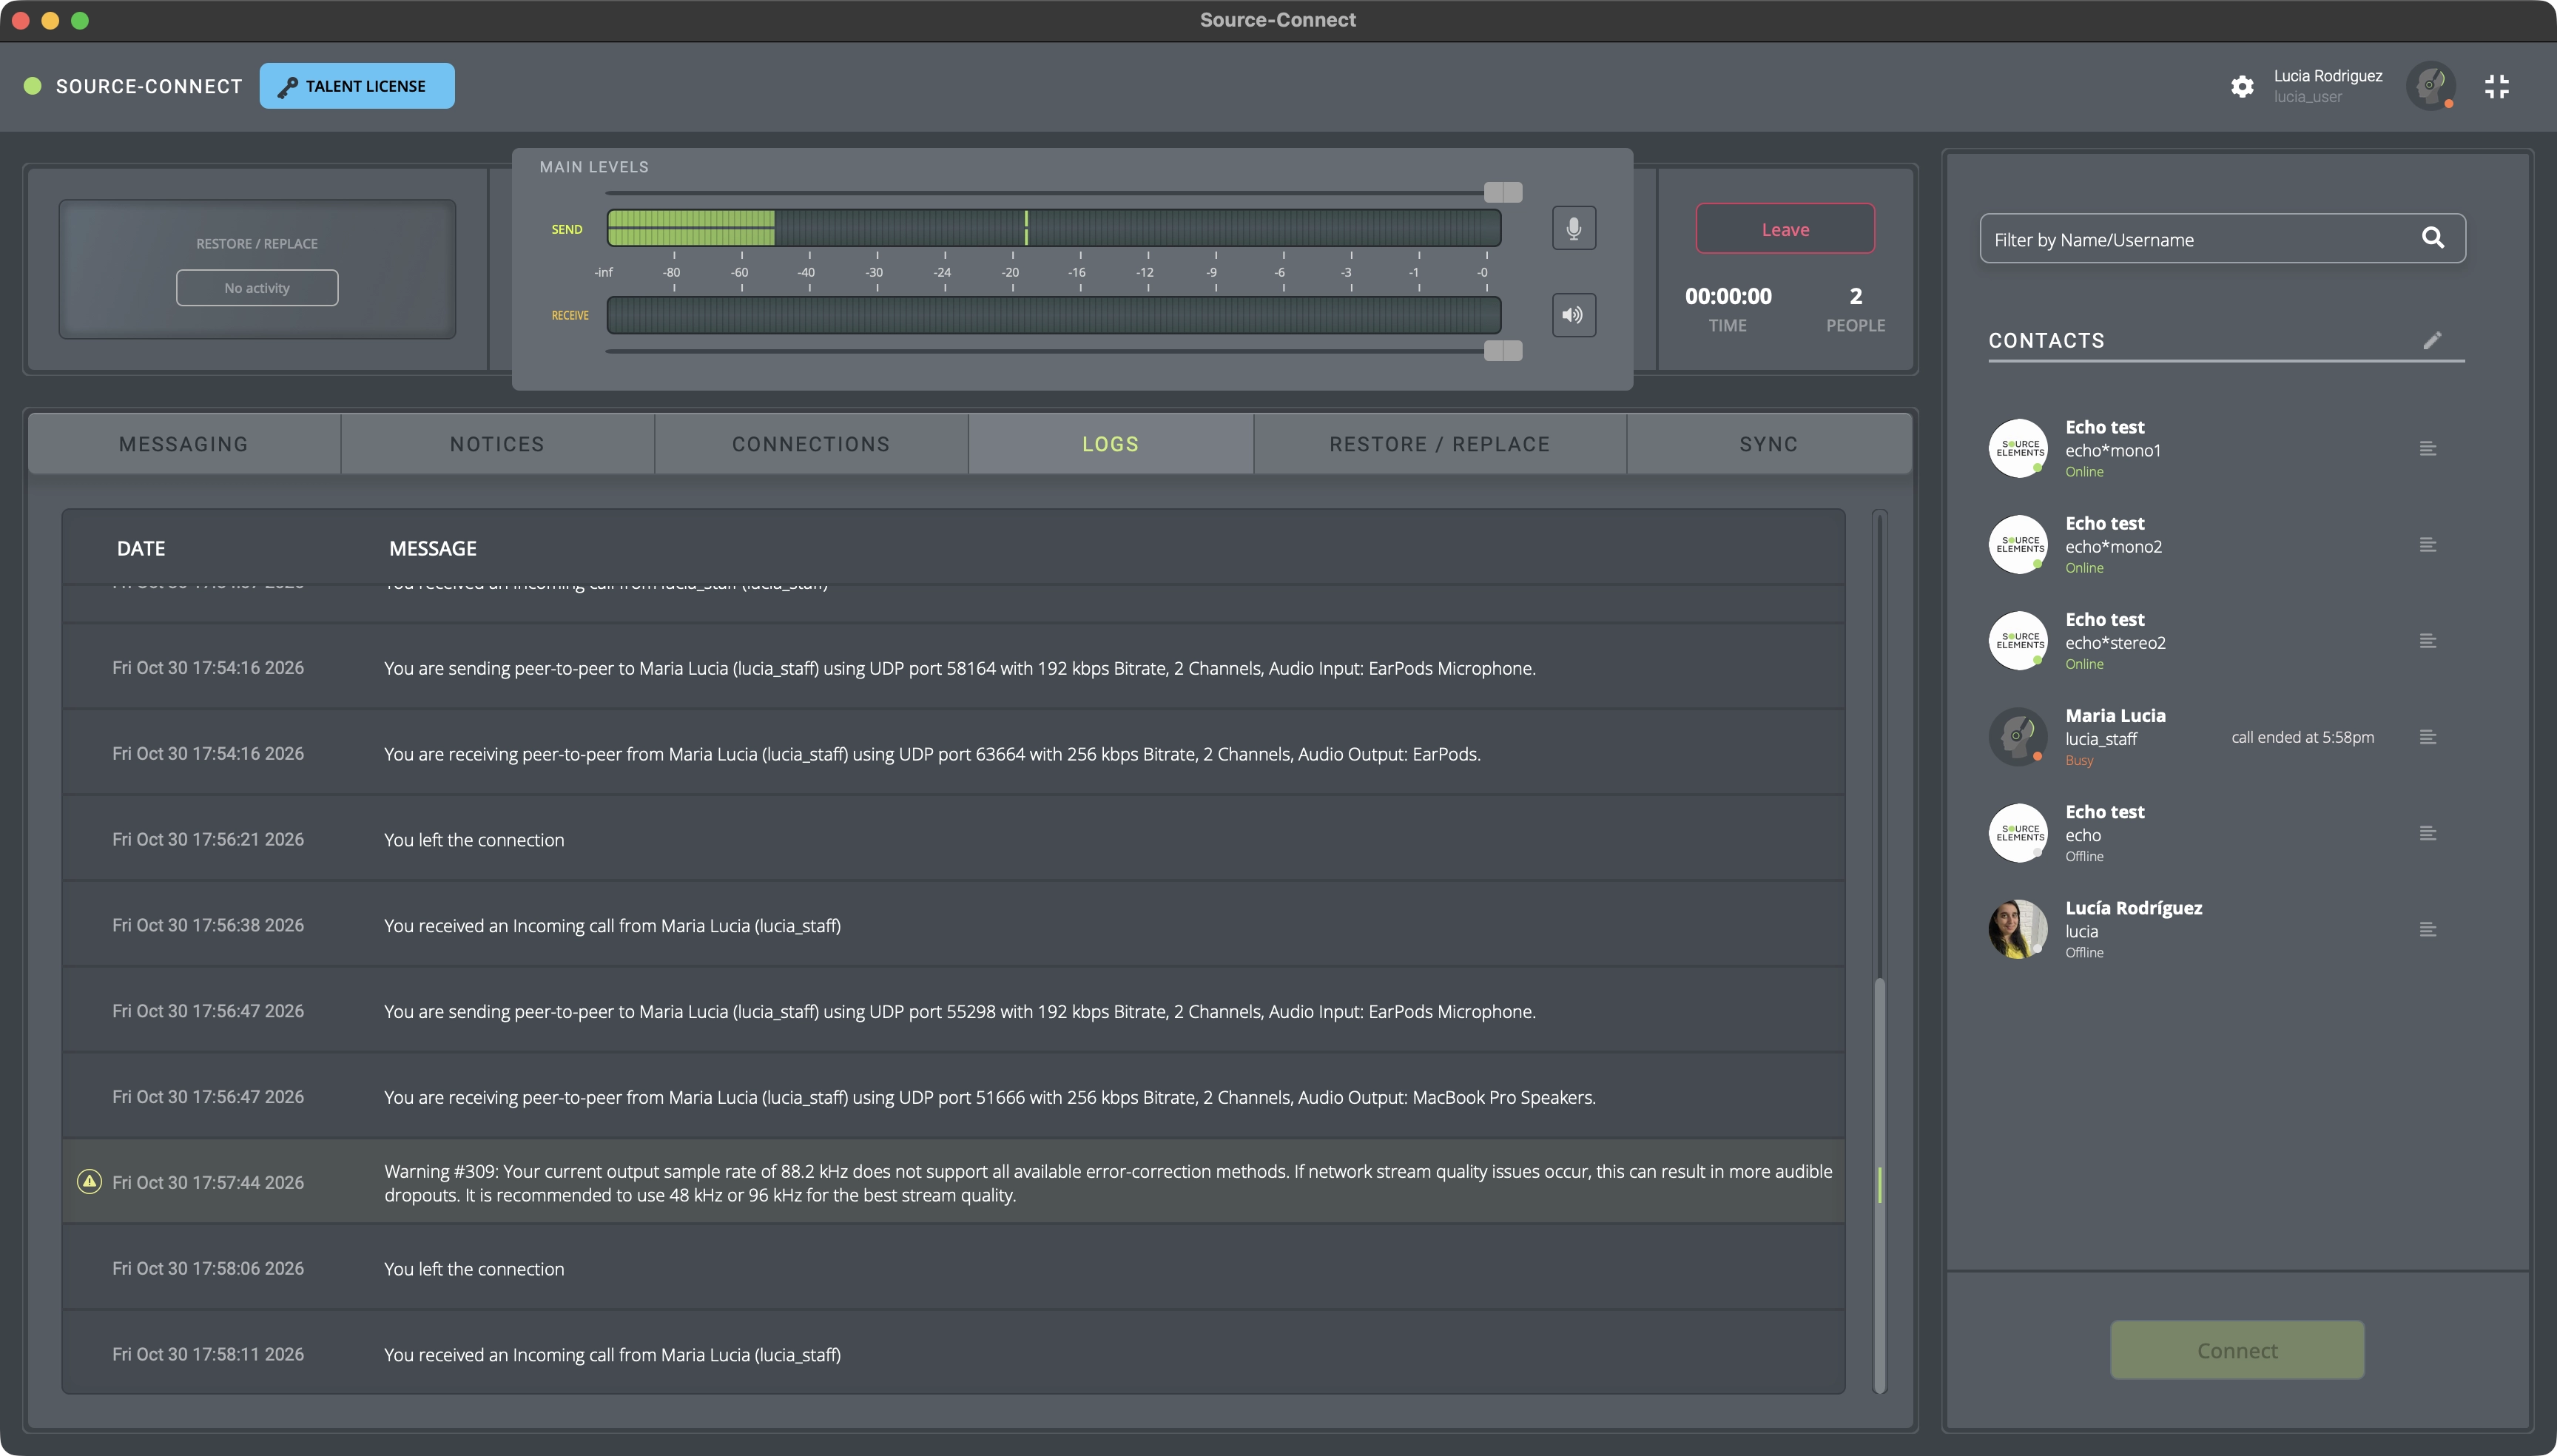Image resolution: width=2557 pixels, height=1456 pixels.
Task: Mute the send microphone
Action: [x=1573, y=228]
